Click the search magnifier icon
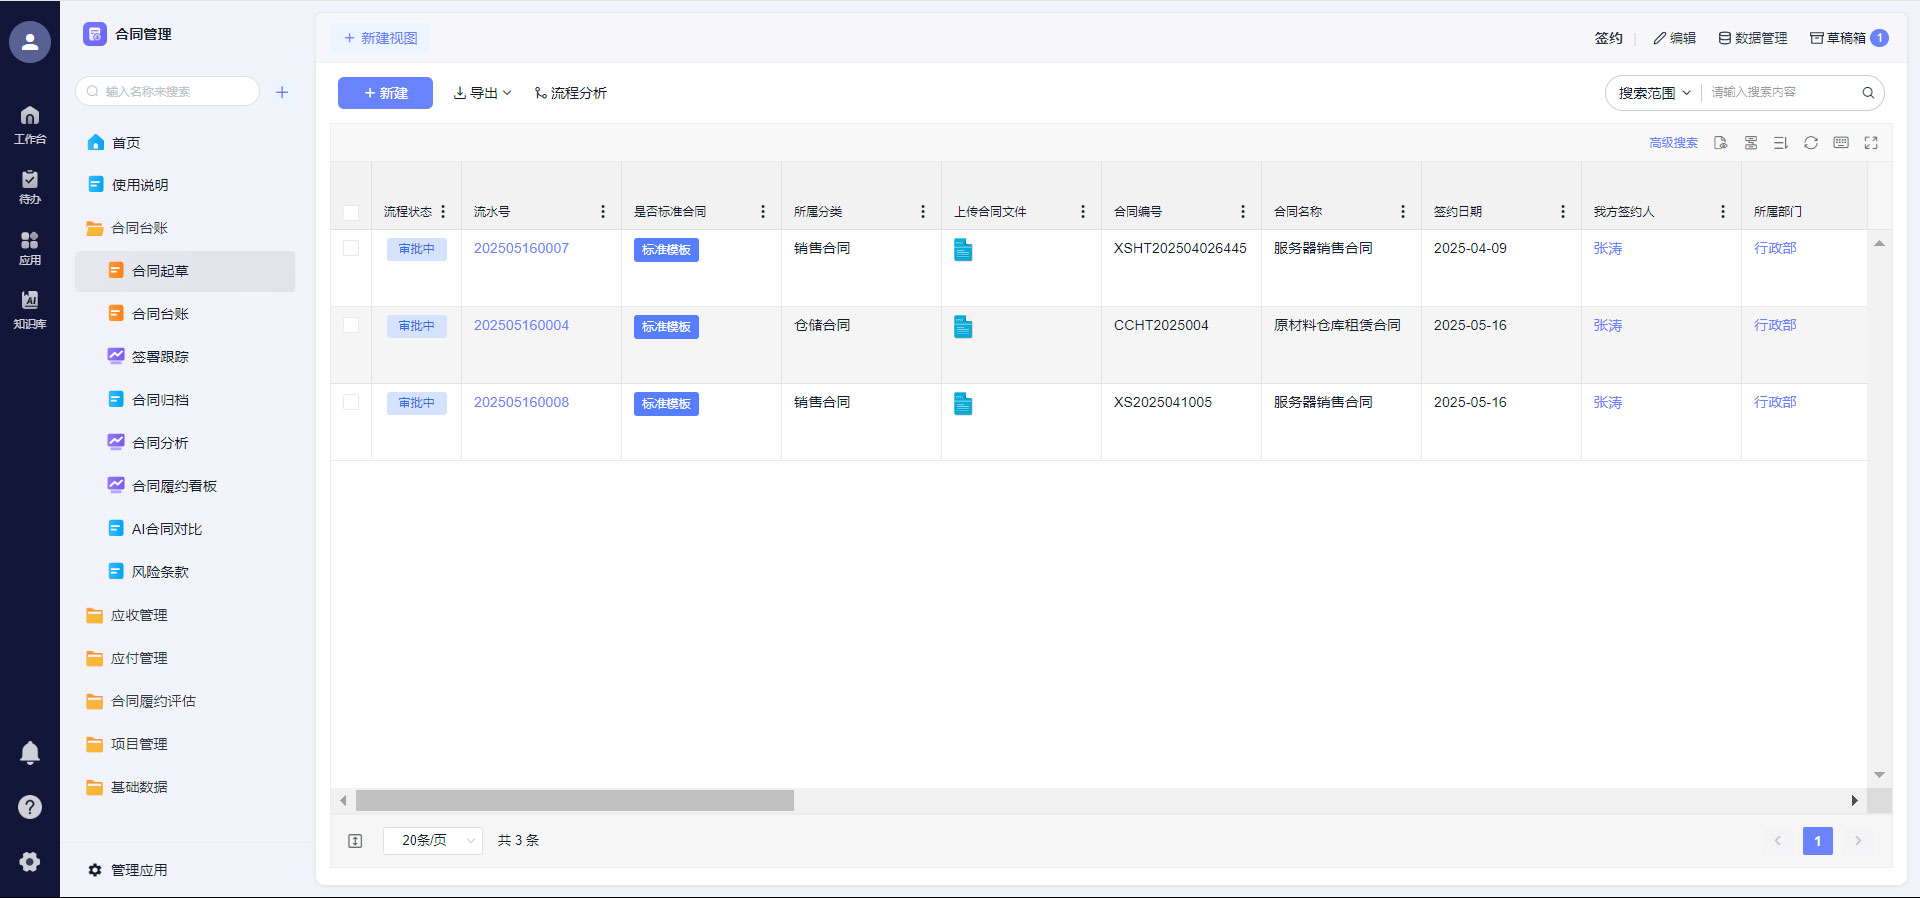Image resolution: width=1920 pixels, height=898 pixels. click(1867, 93)
